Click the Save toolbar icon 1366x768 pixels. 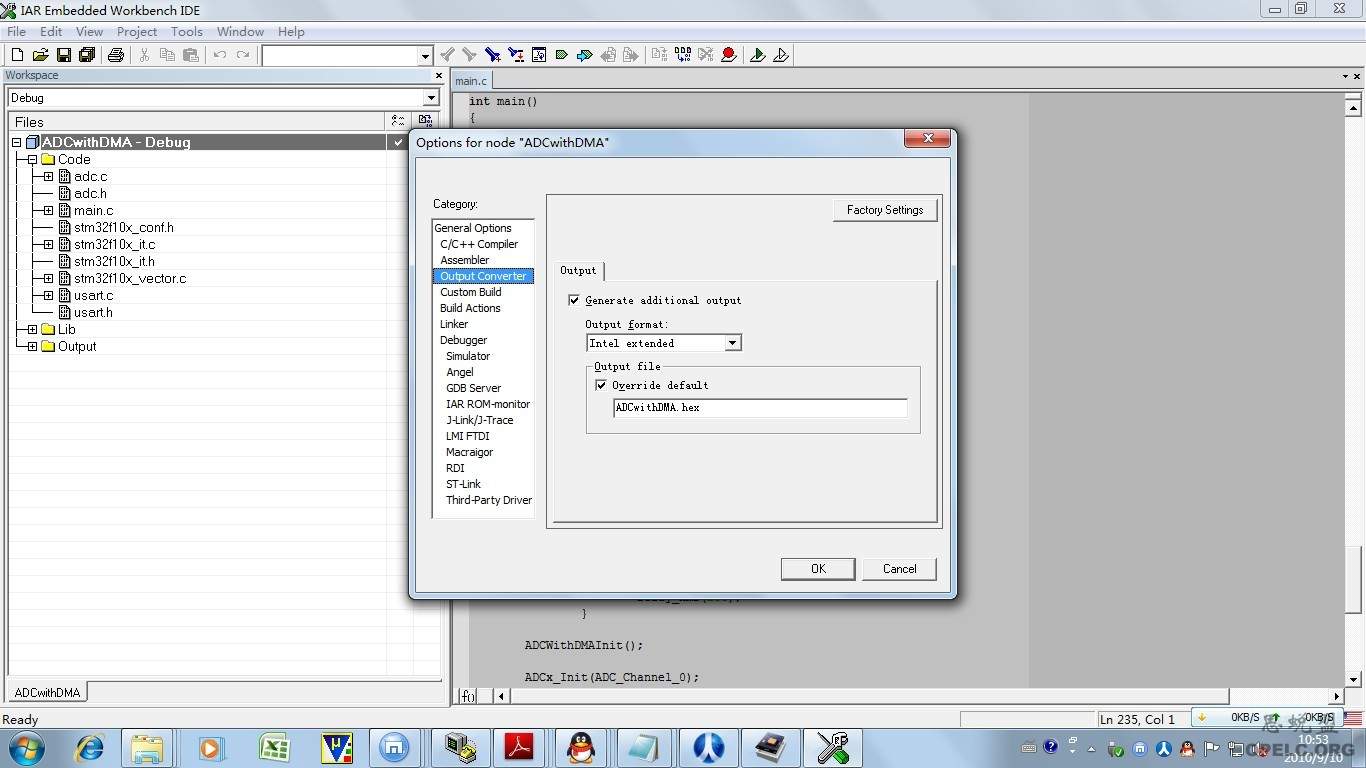pyautogui.click(x=63, y=55)
